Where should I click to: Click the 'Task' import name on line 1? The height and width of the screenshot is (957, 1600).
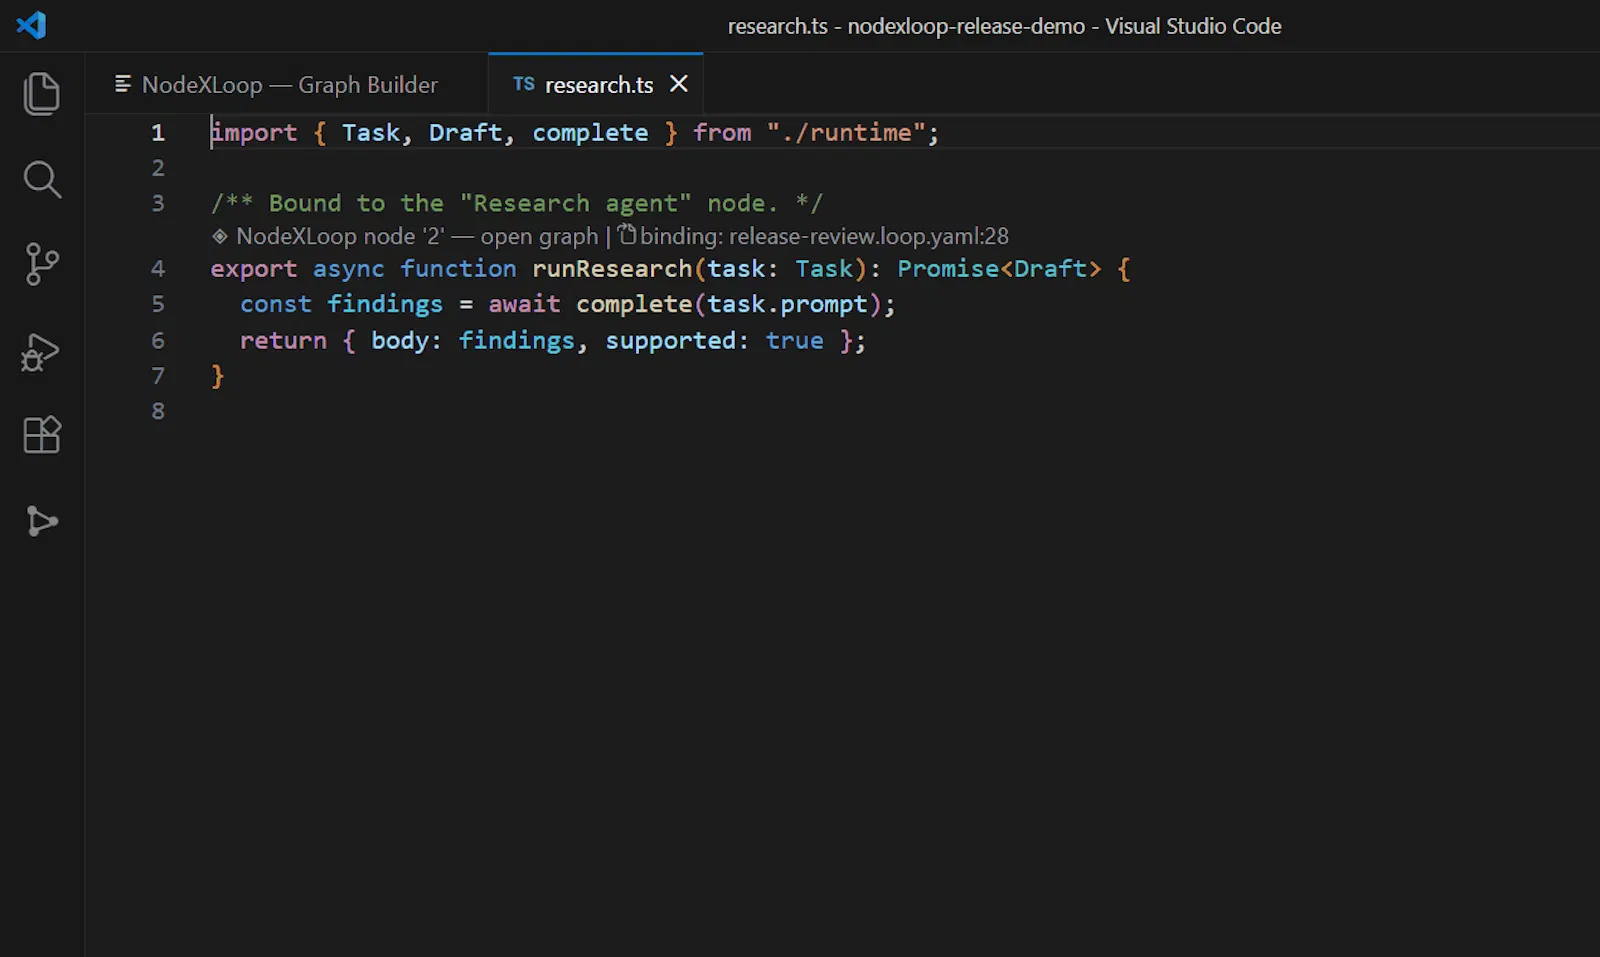click(371, 132)
